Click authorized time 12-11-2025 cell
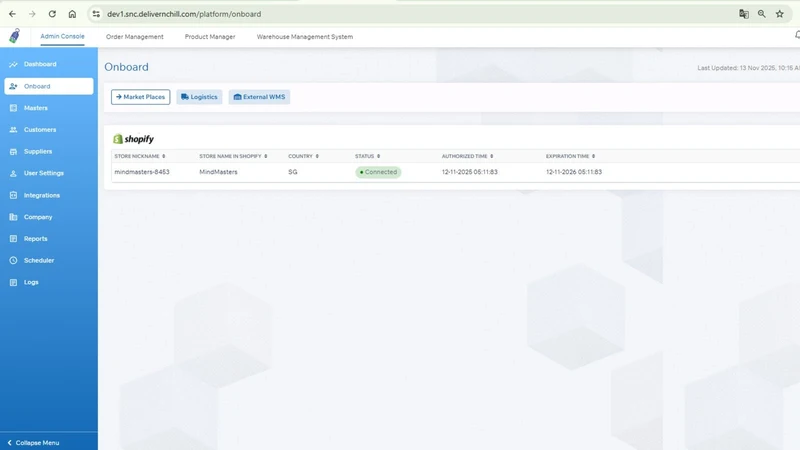Viewport: 800px width, 450px height. pyautogui.click(x=469, y=172)
